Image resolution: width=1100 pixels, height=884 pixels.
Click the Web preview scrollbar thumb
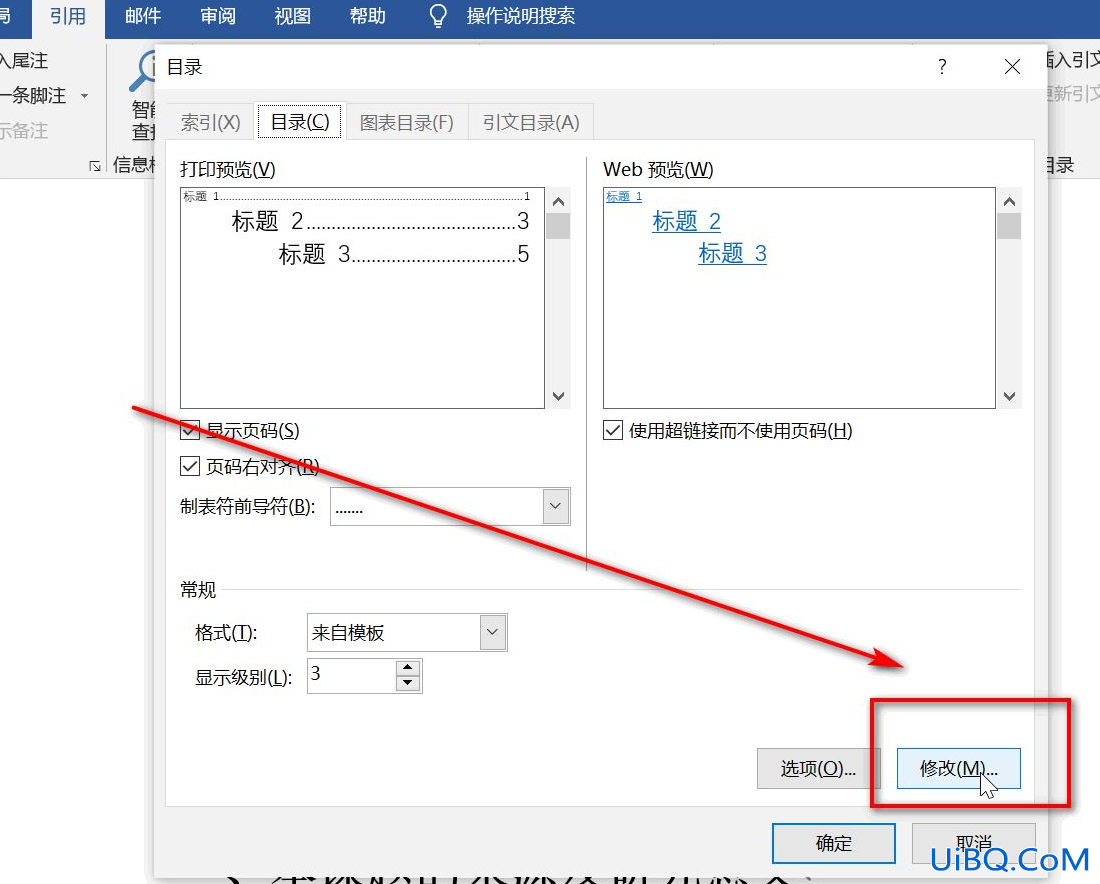(1009, 226)
